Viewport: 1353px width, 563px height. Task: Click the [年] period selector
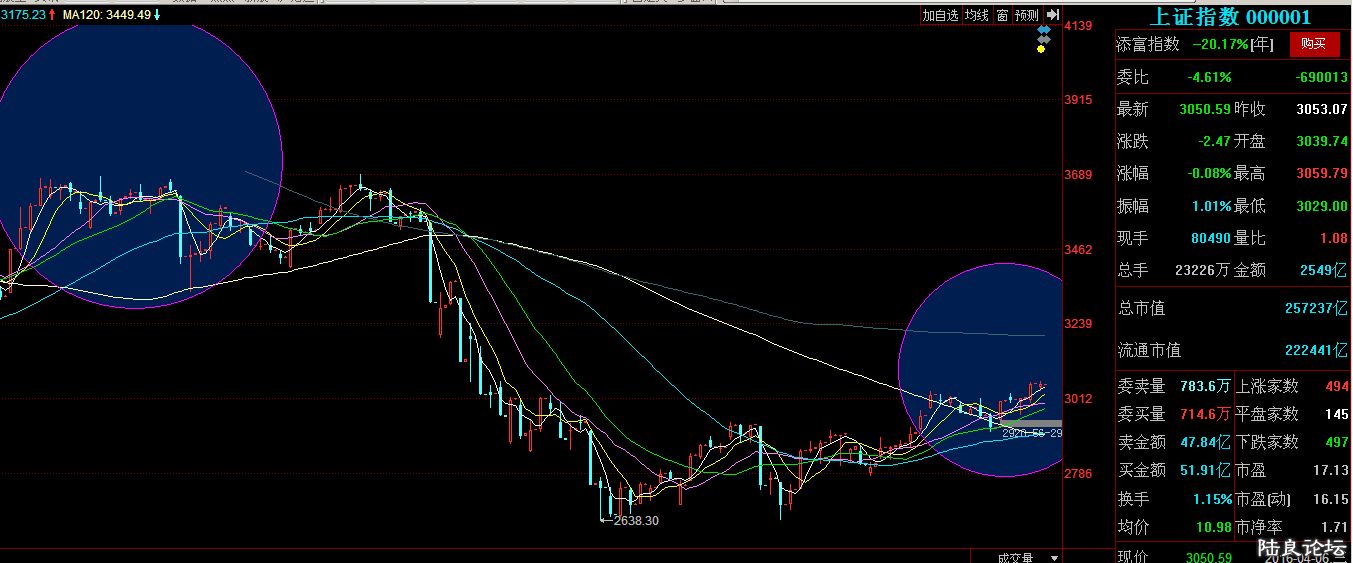coord(1263,45)
